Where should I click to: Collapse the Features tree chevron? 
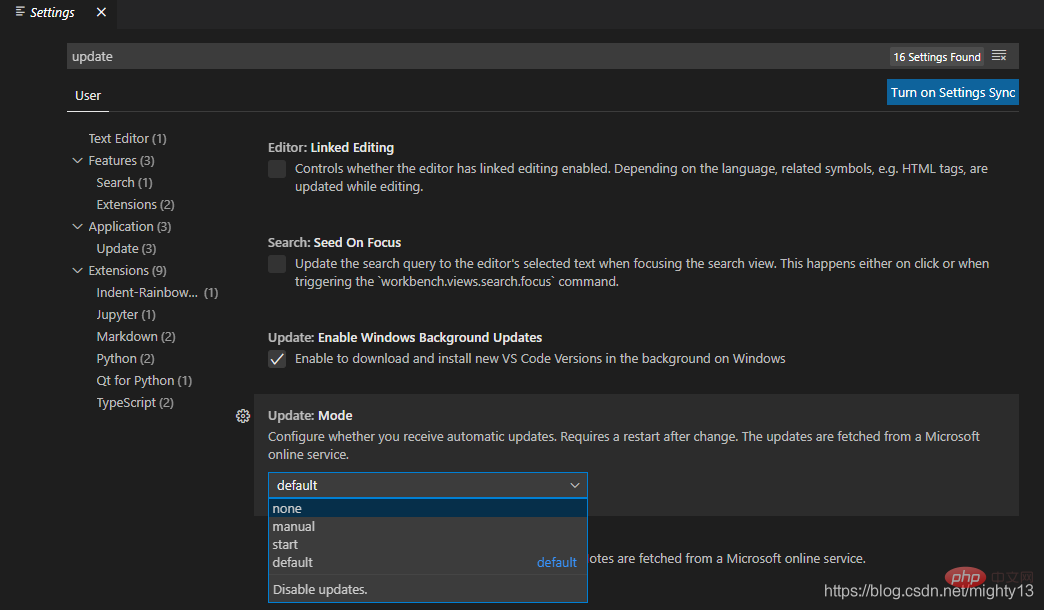(77, 160)
